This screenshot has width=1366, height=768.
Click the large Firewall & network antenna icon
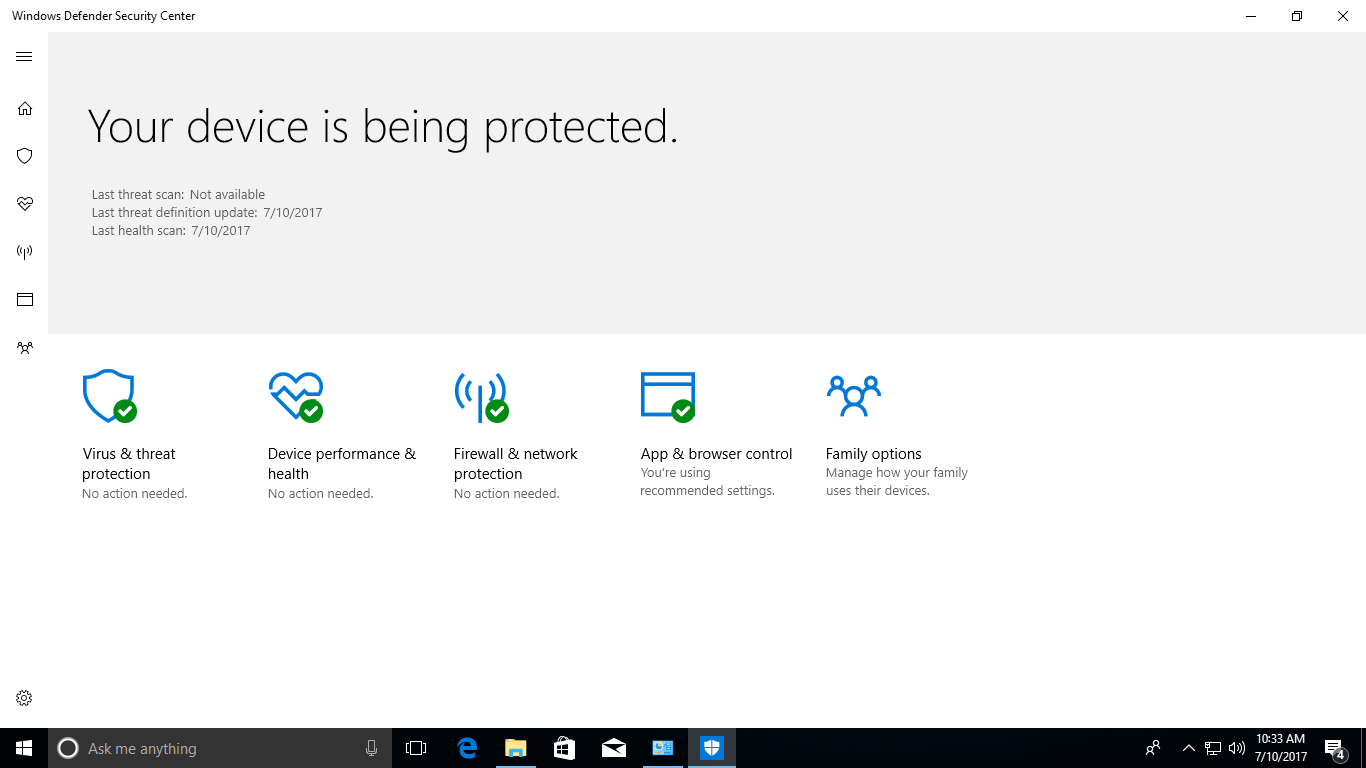481,396
